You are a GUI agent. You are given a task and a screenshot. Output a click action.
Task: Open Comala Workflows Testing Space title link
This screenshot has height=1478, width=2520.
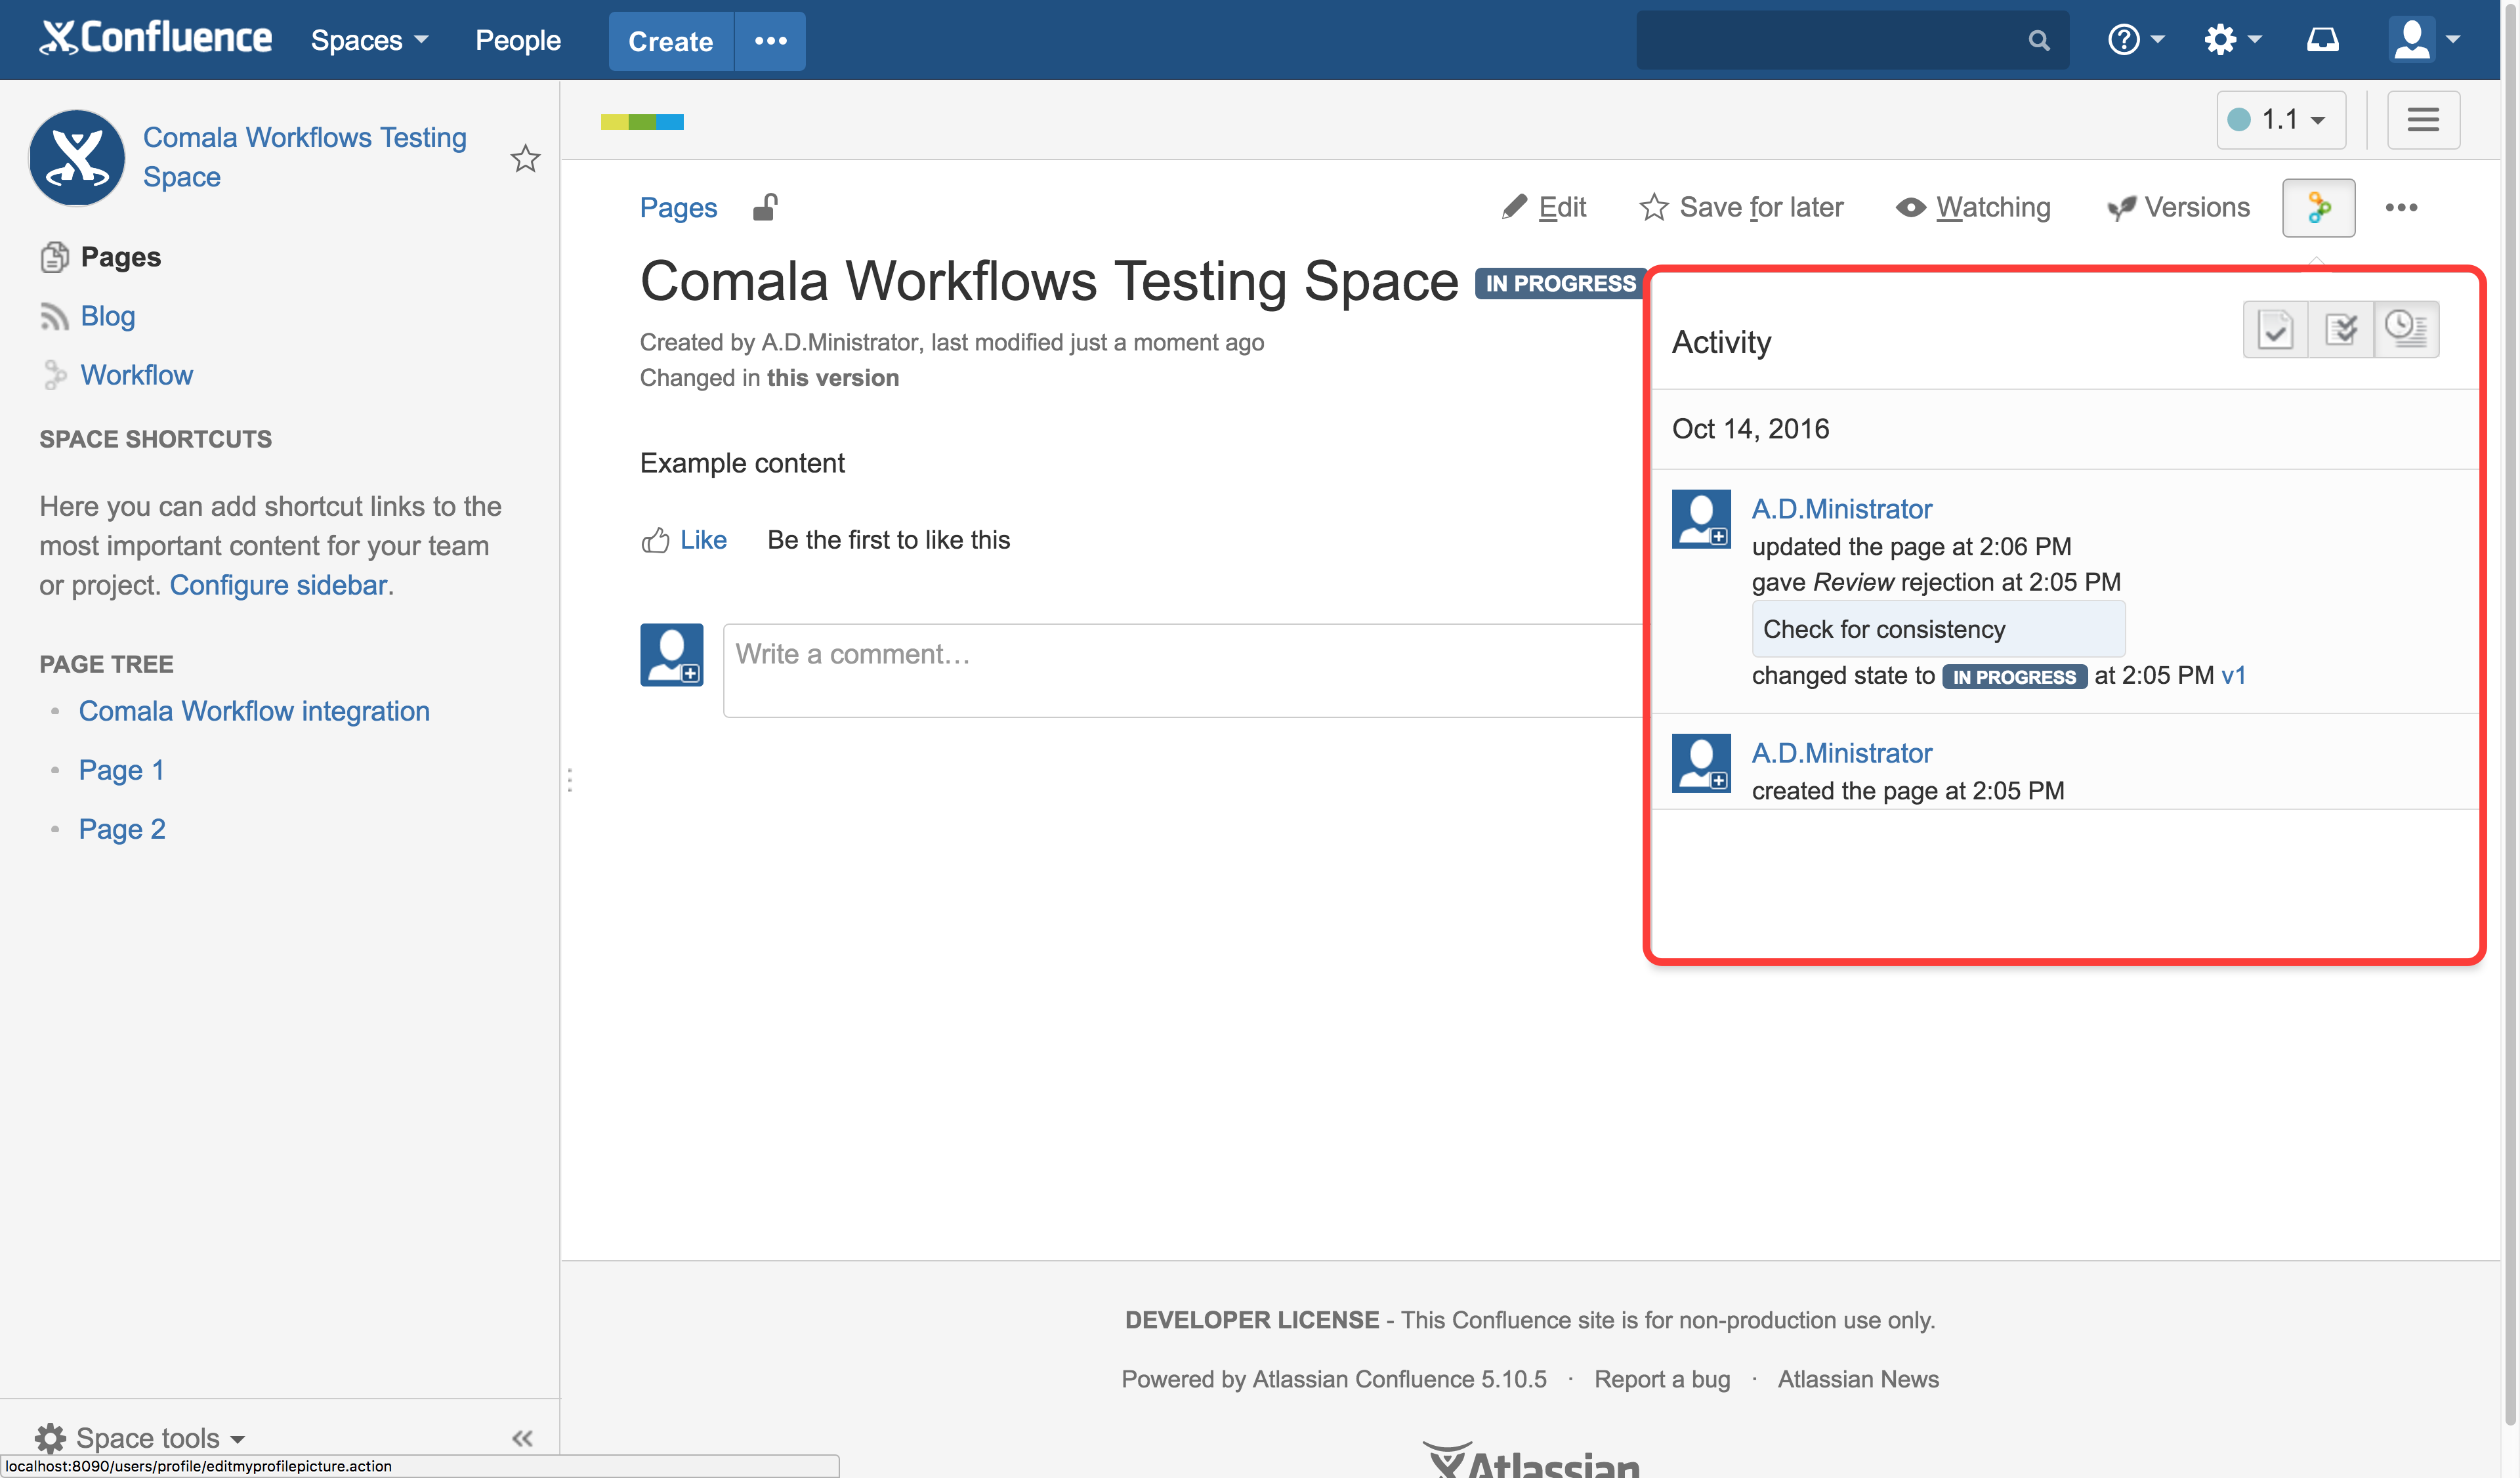(304, 156)
